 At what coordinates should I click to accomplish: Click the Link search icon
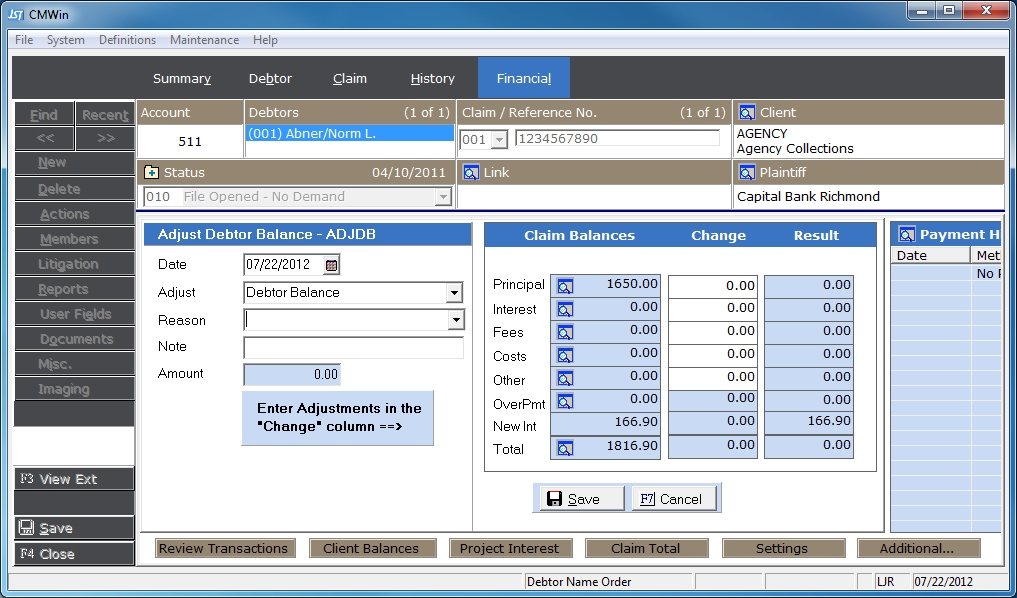coord(470,173)
